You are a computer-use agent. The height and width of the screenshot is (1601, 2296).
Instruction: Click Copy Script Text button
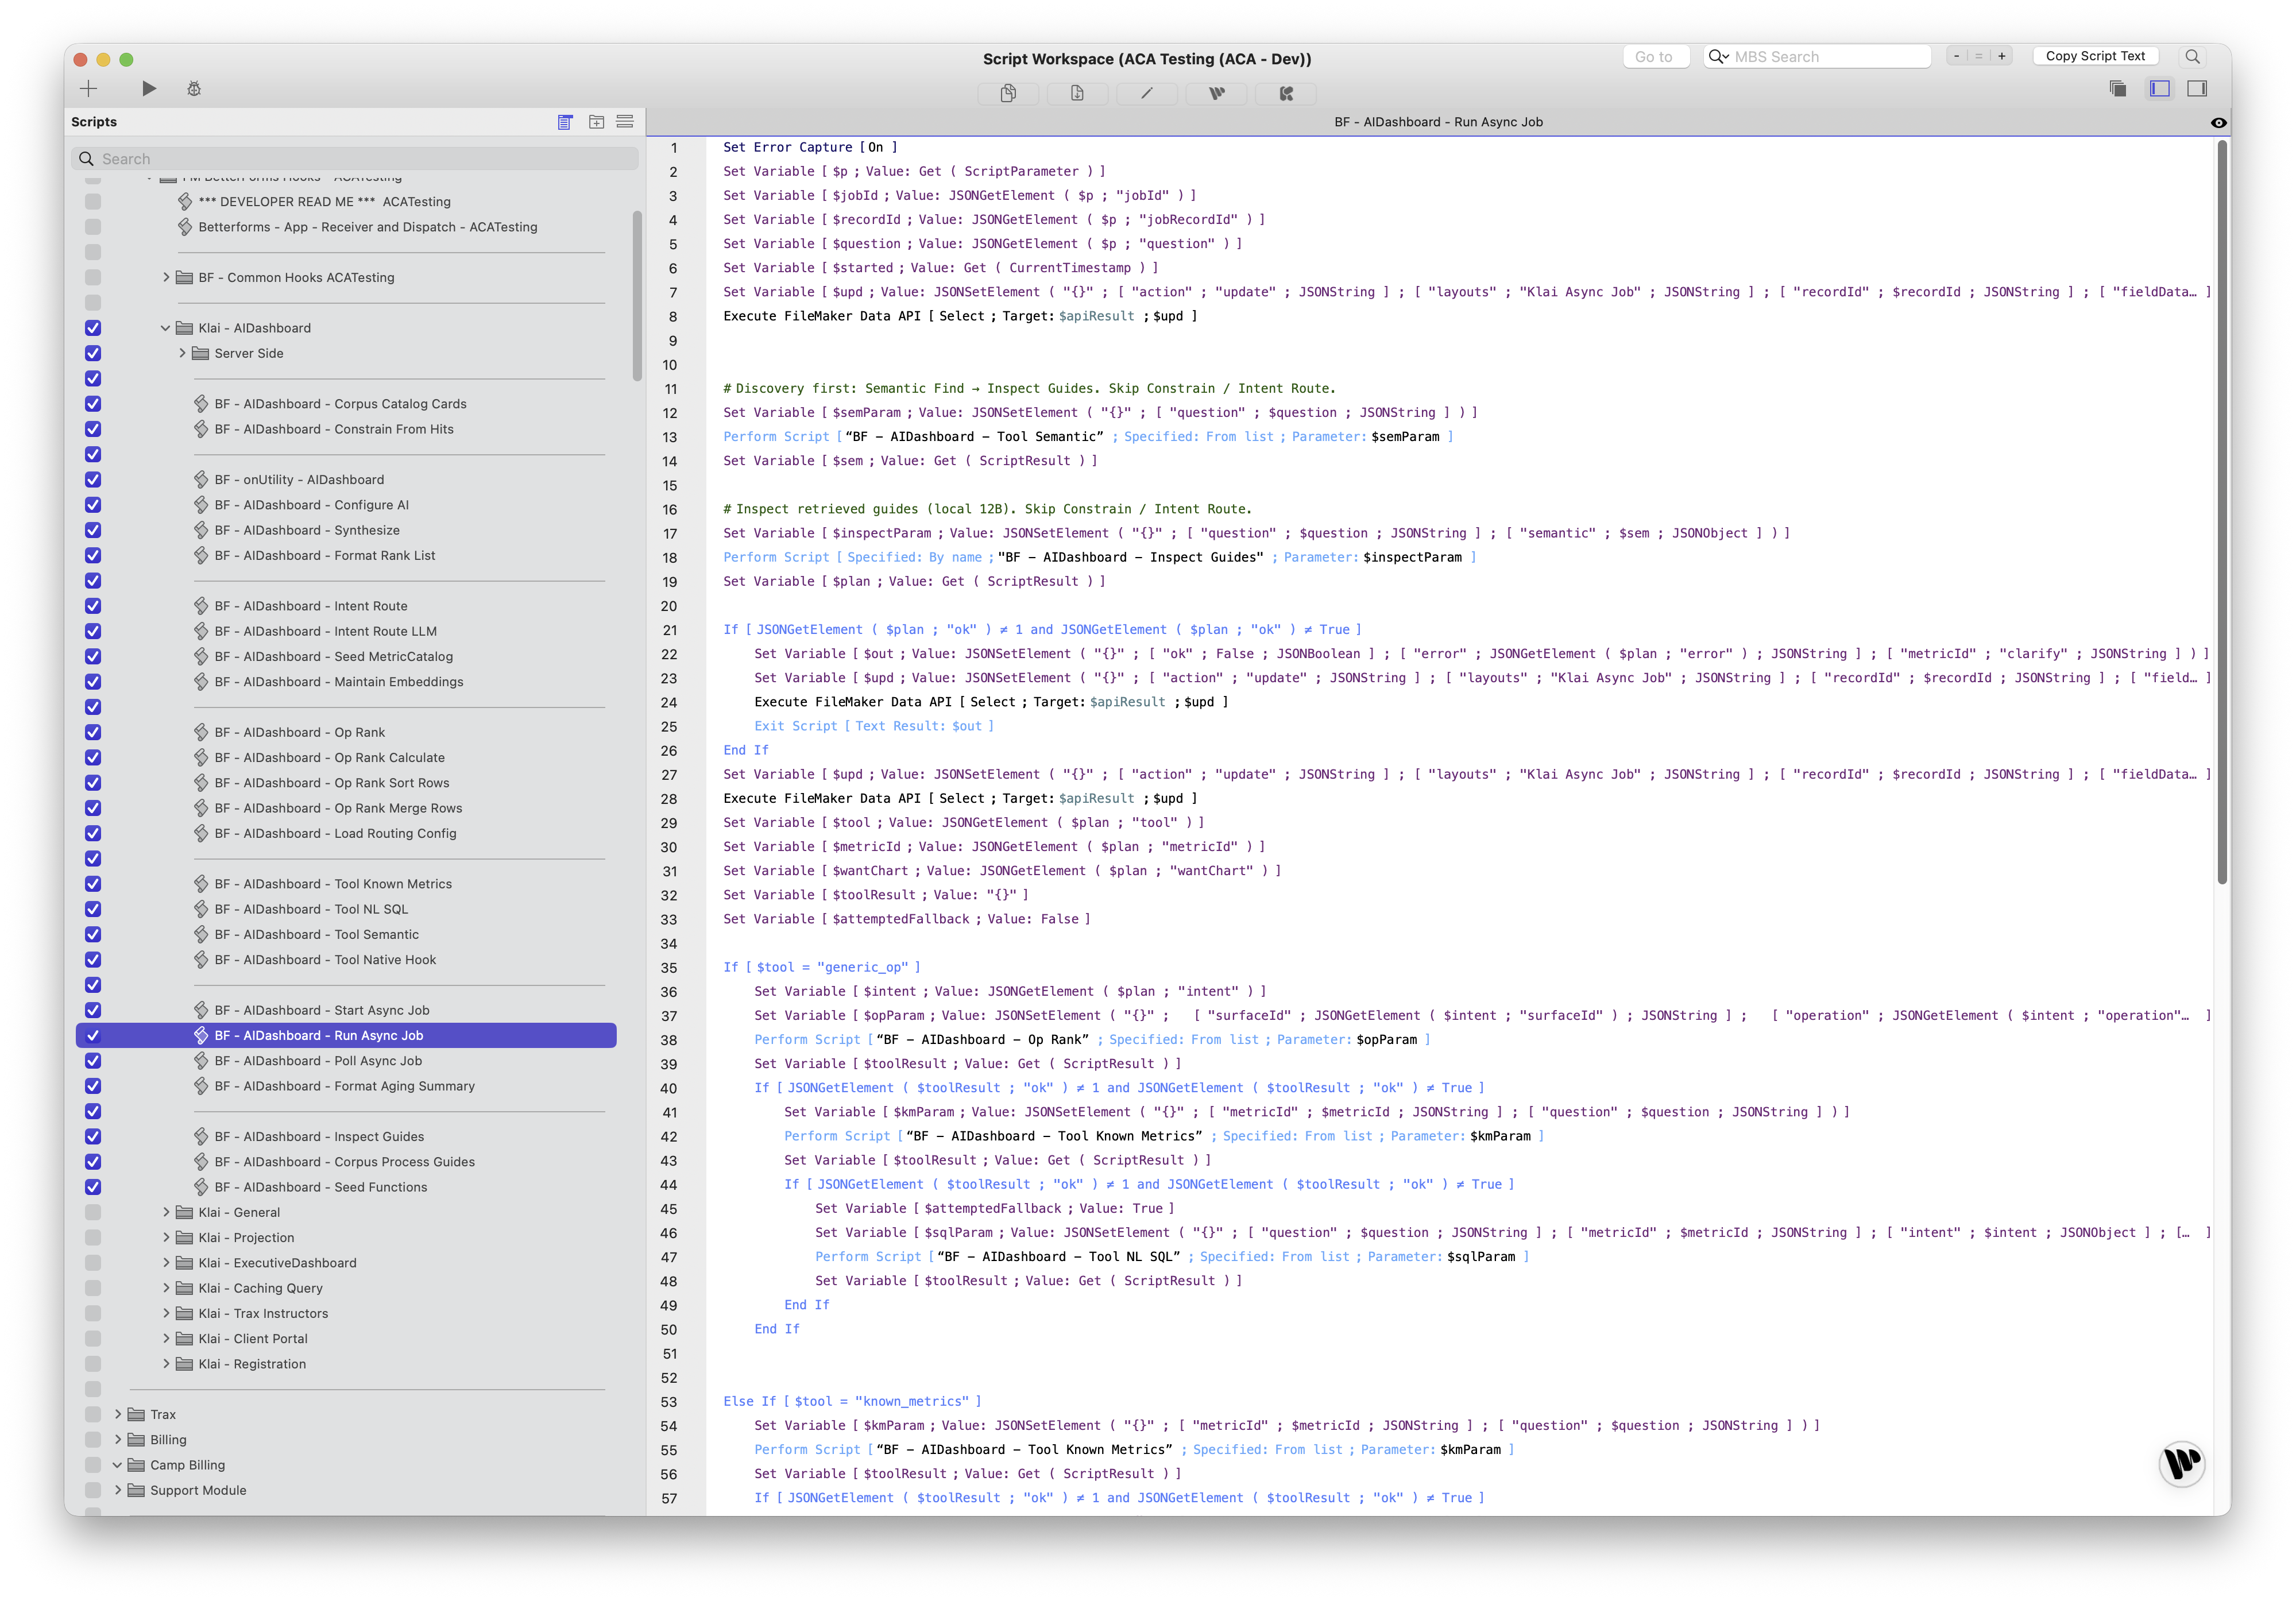(2095, 56)
